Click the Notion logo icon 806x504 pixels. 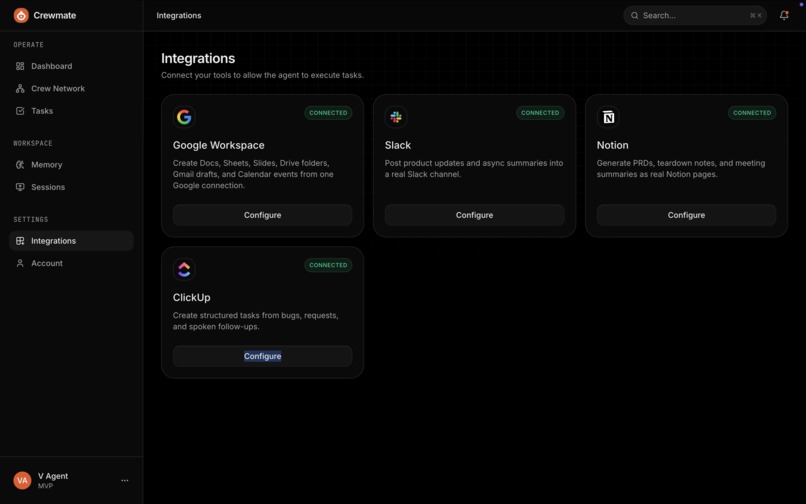[x=608, y=117]
